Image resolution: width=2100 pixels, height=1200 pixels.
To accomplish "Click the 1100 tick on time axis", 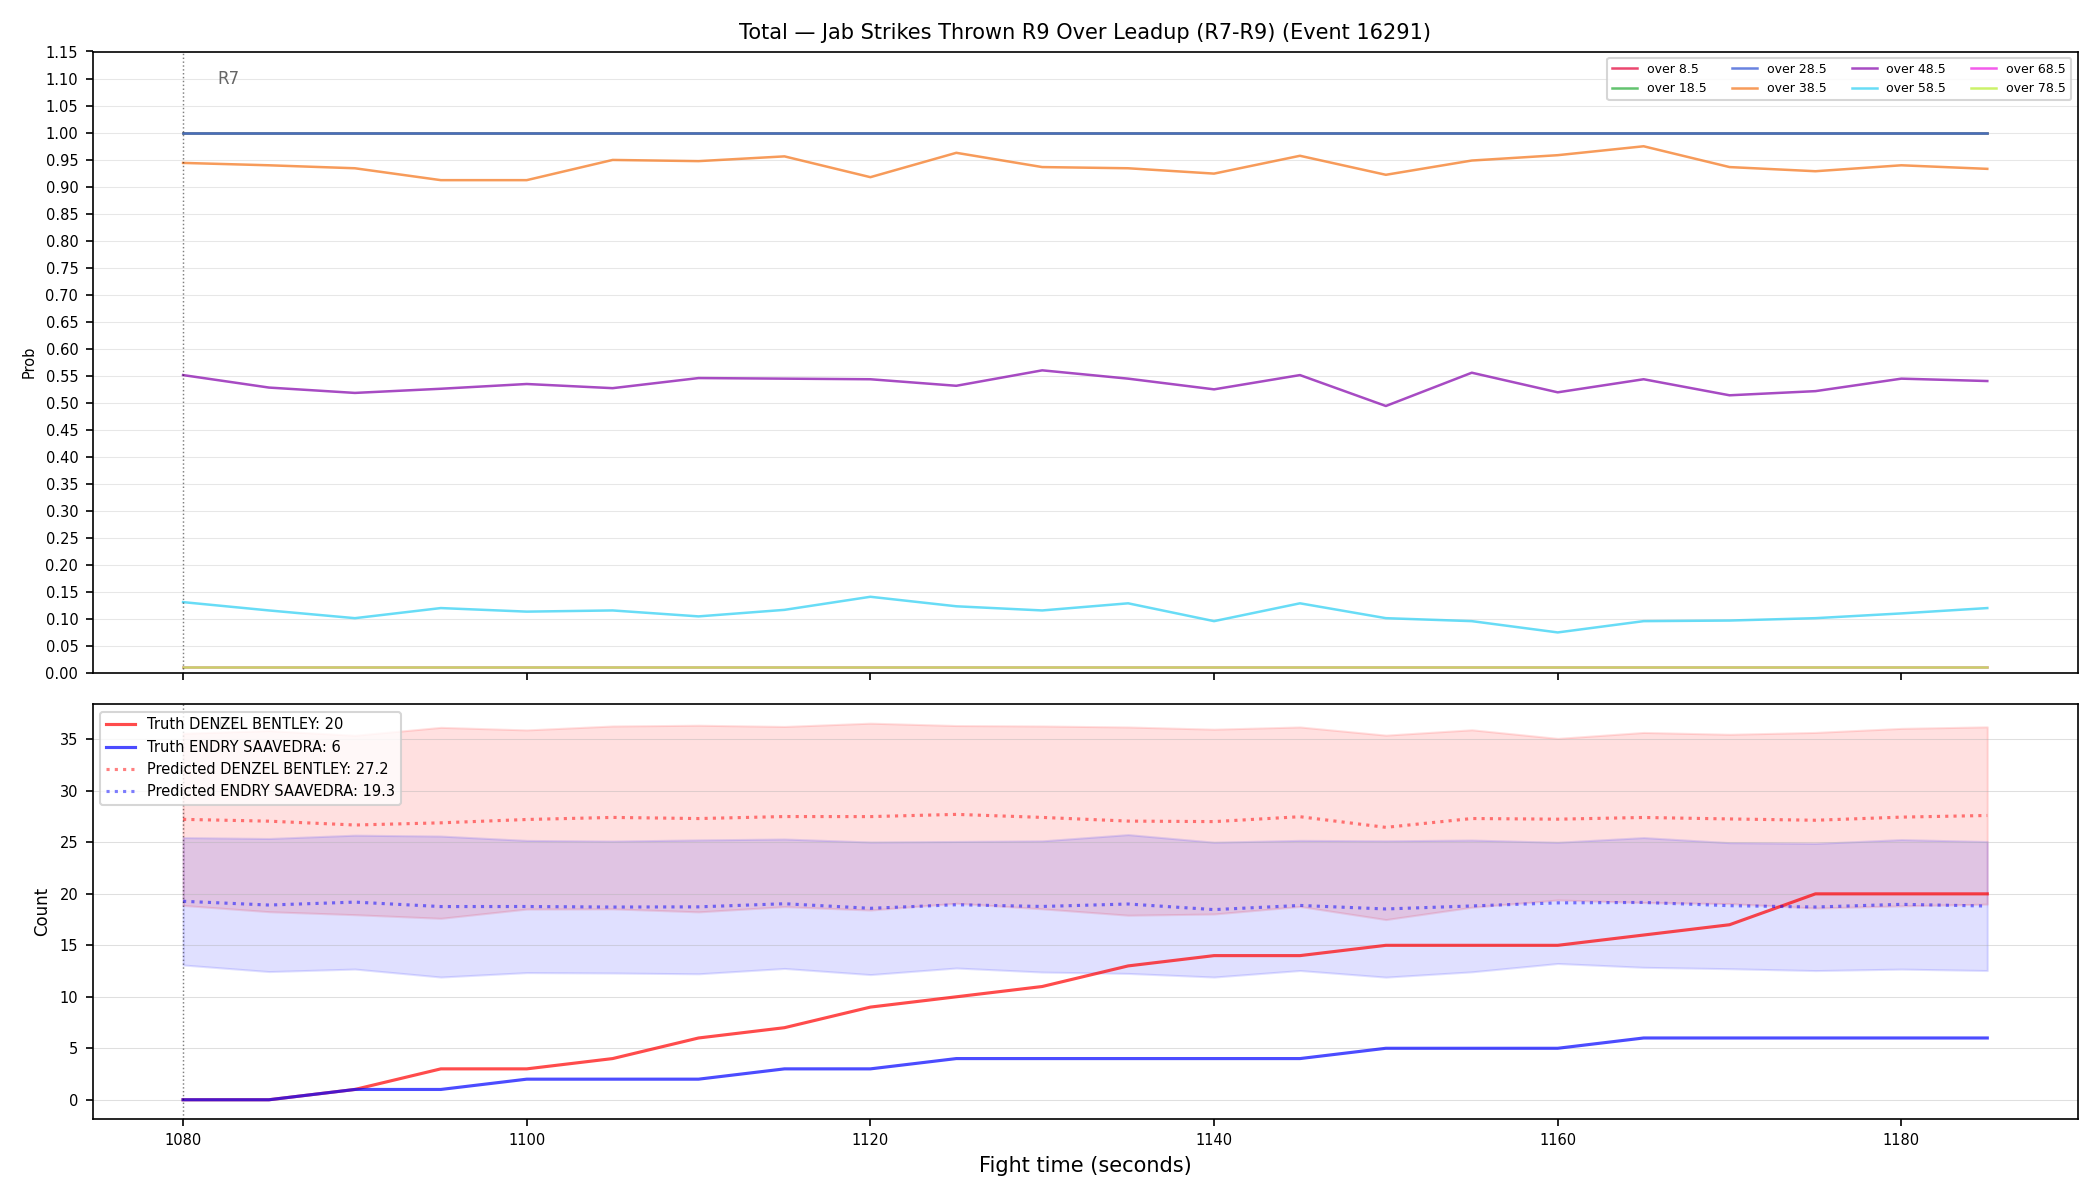I will [x=526, y=1139].
